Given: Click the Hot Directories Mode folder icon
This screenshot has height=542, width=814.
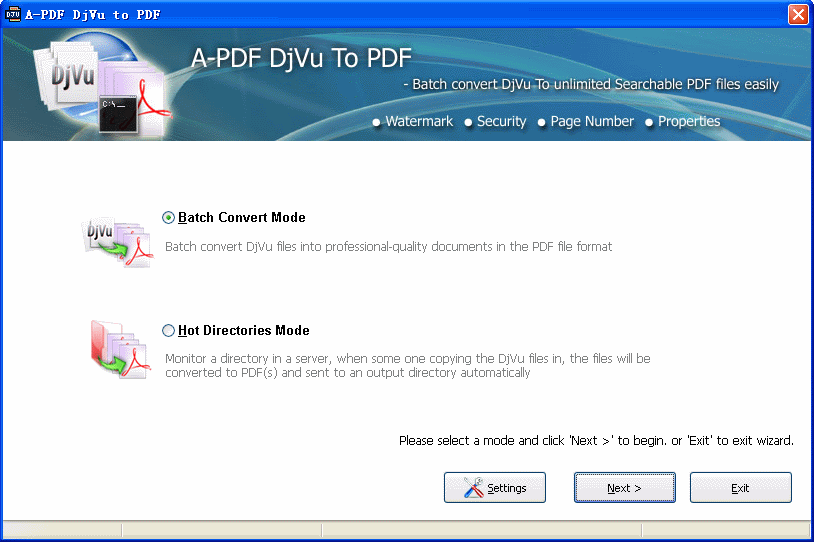Looking at the screenshot, I should [x=120, y=349].
